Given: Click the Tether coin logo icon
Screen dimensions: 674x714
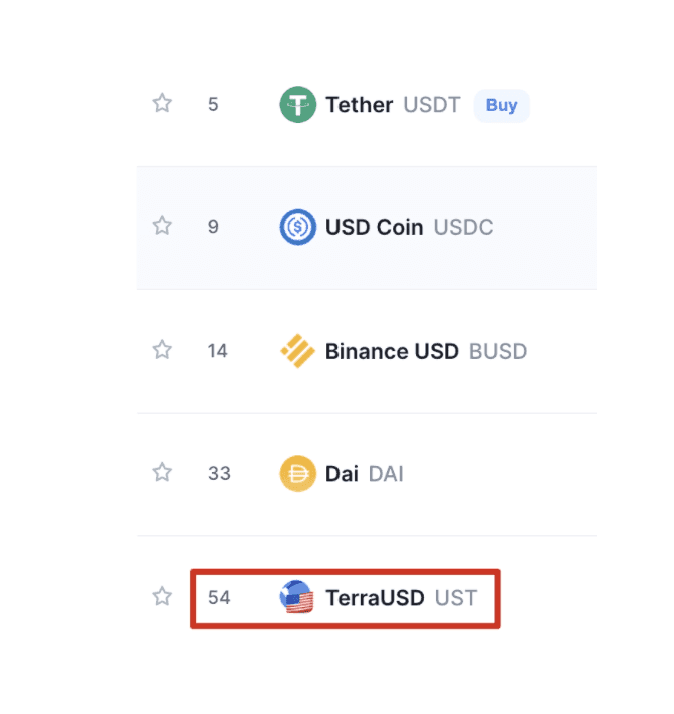Looking at the screenshot, I should (297, 105).
